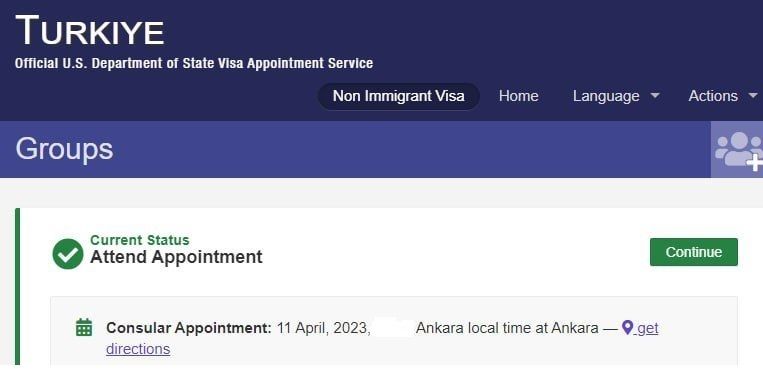Viewport: 763px width, 371px height.
Task: Open the Actions menu
Action: pyautogui.click(x=723, y=96)
